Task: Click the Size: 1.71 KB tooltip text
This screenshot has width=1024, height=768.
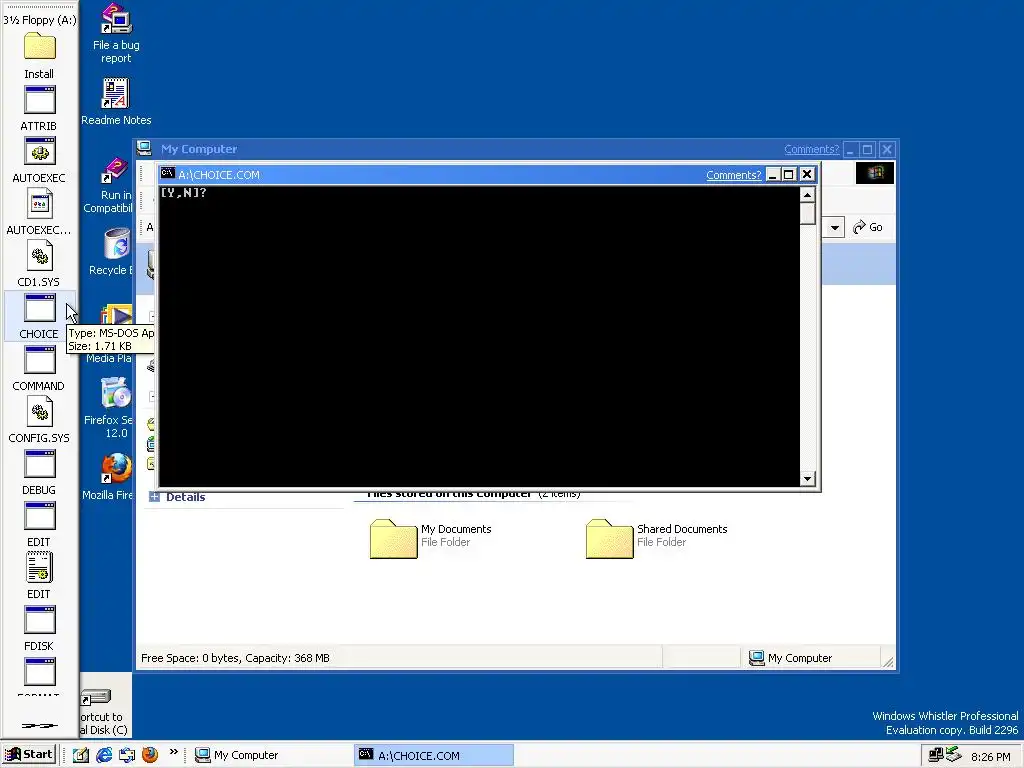Action: [100, 346]
